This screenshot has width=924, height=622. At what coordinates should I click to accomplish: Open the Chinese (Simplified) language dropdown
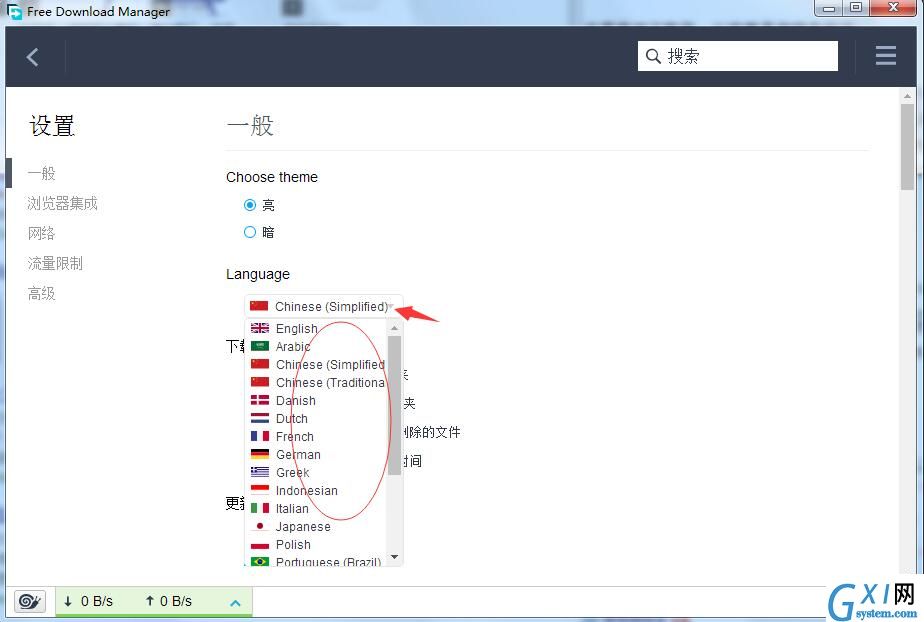pos(324,306)
